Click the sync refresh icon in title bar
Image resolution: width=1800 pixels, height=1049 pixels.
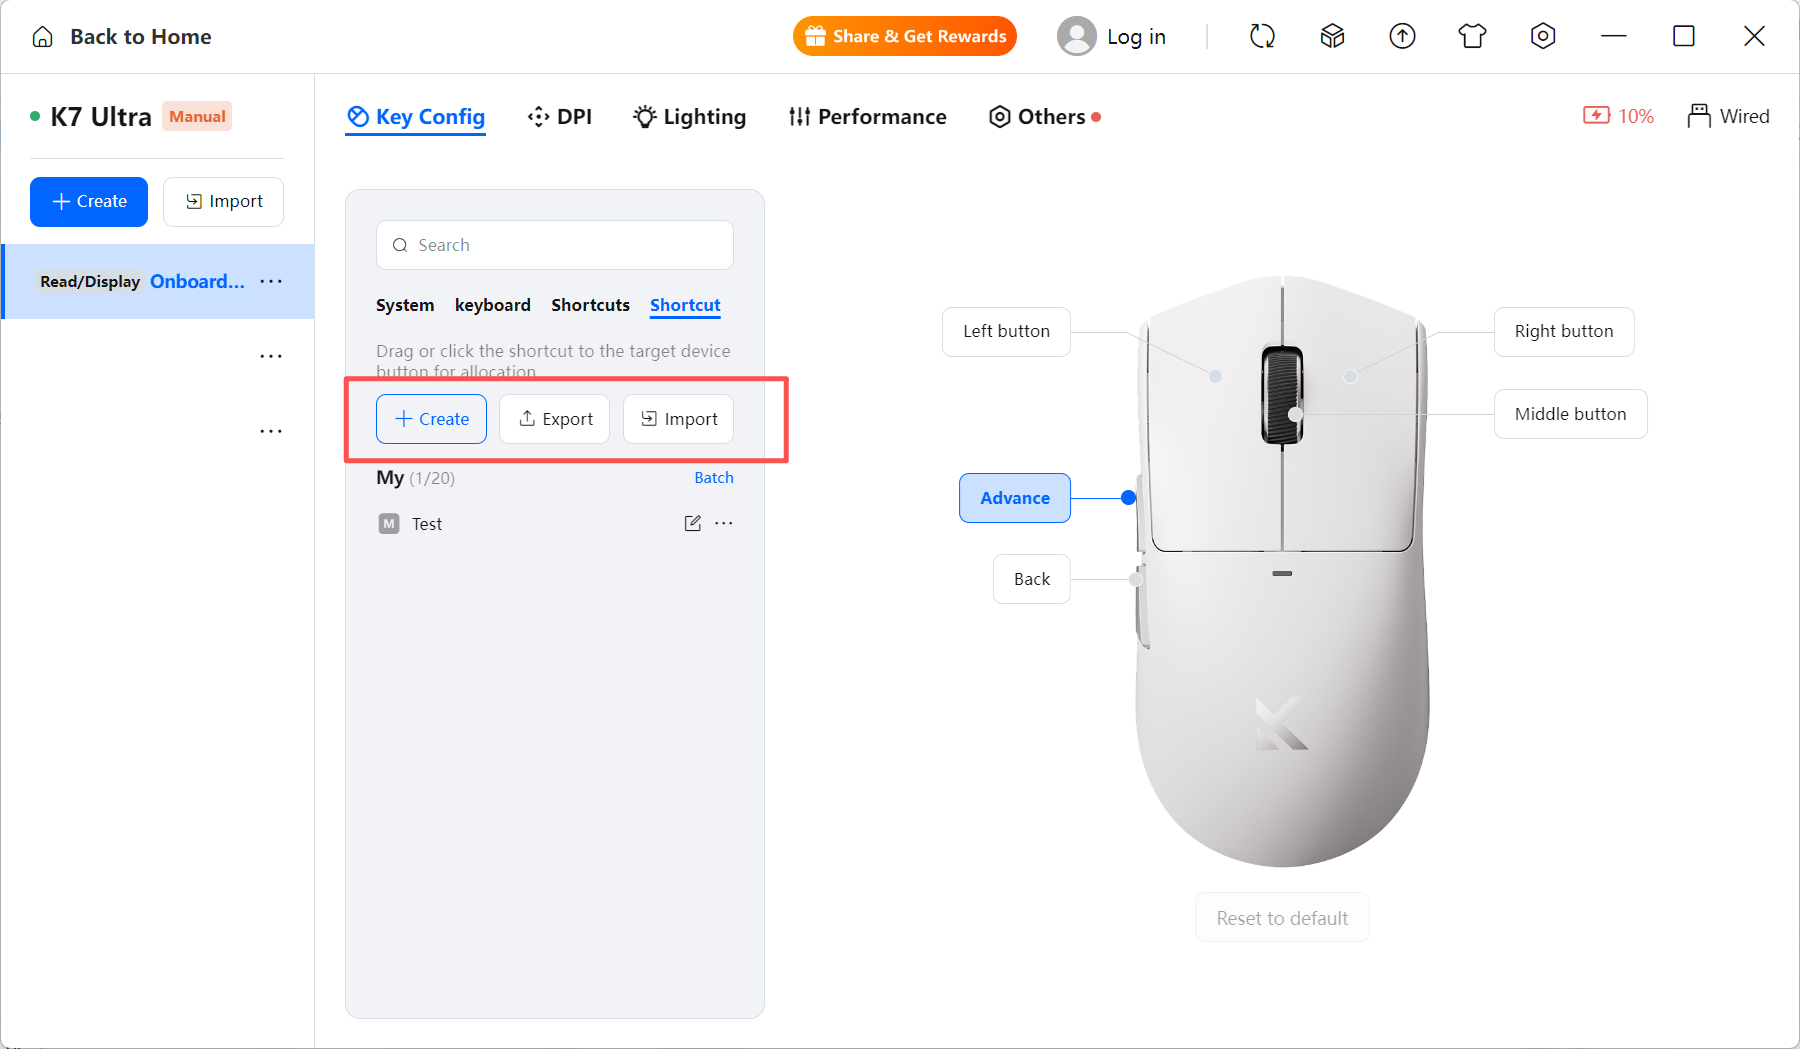coord(1262,37)
